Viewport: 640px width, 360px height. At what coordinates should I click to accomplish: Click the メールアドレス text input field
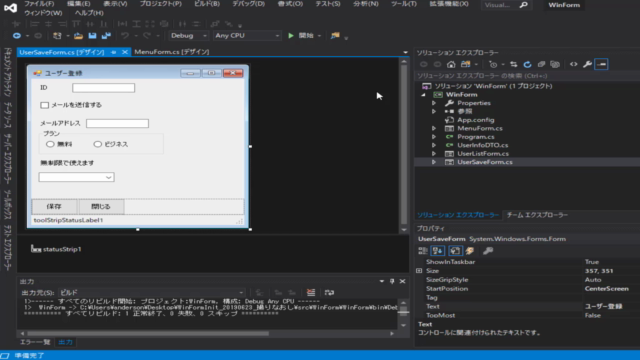coord(117,123)
